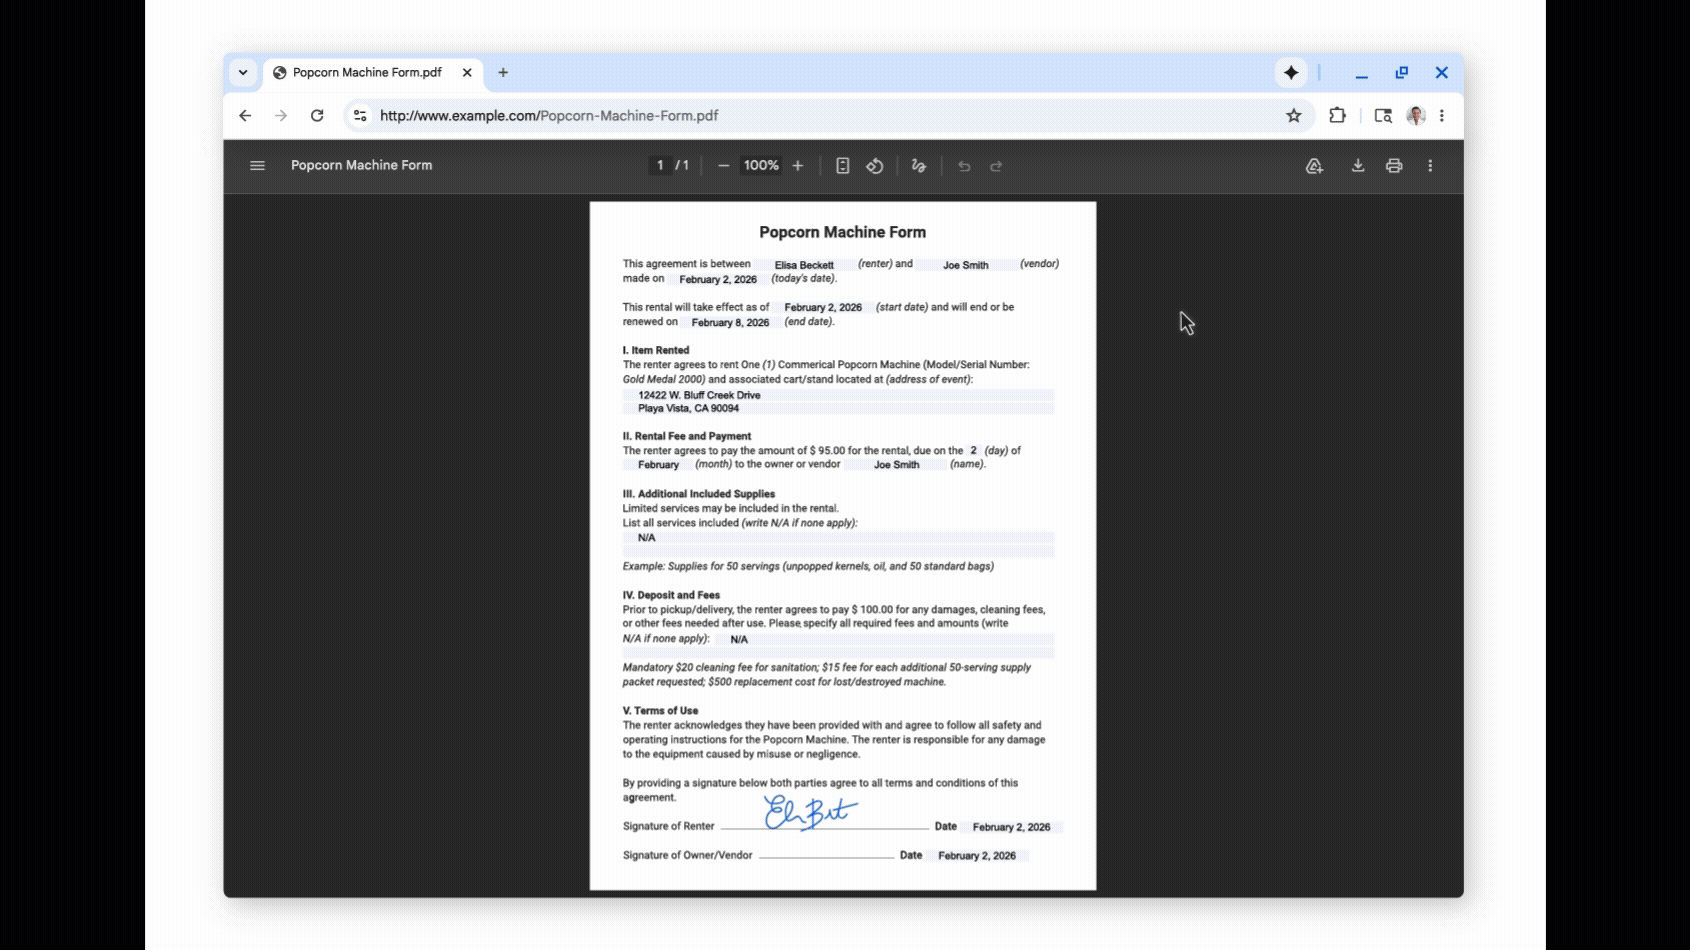Click the 'I. Item Rented' heading
Viewport: 1690px width, 950px height.
pos(656,351)
